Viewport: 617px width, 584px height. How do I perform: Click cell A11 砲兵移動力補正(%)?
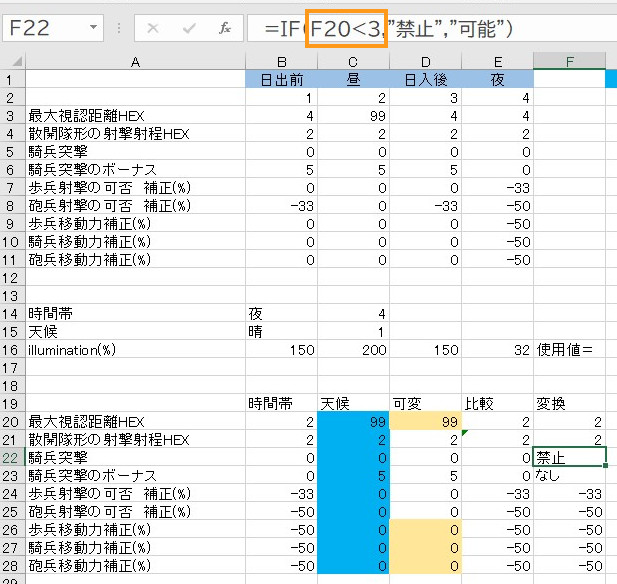coord(135,260)
